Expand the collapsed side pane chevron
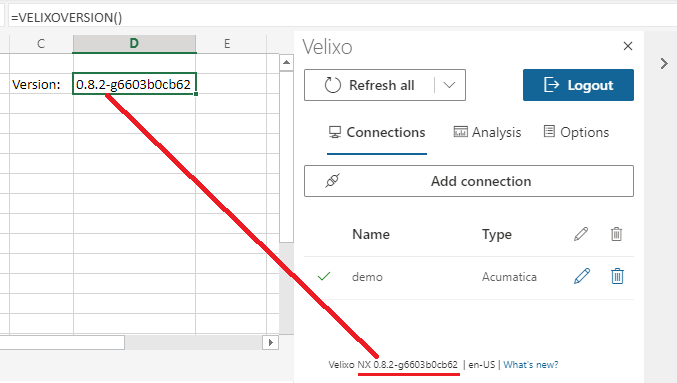Image resolution: width=677 pixels, height=383 pixels. coord(664,64)
